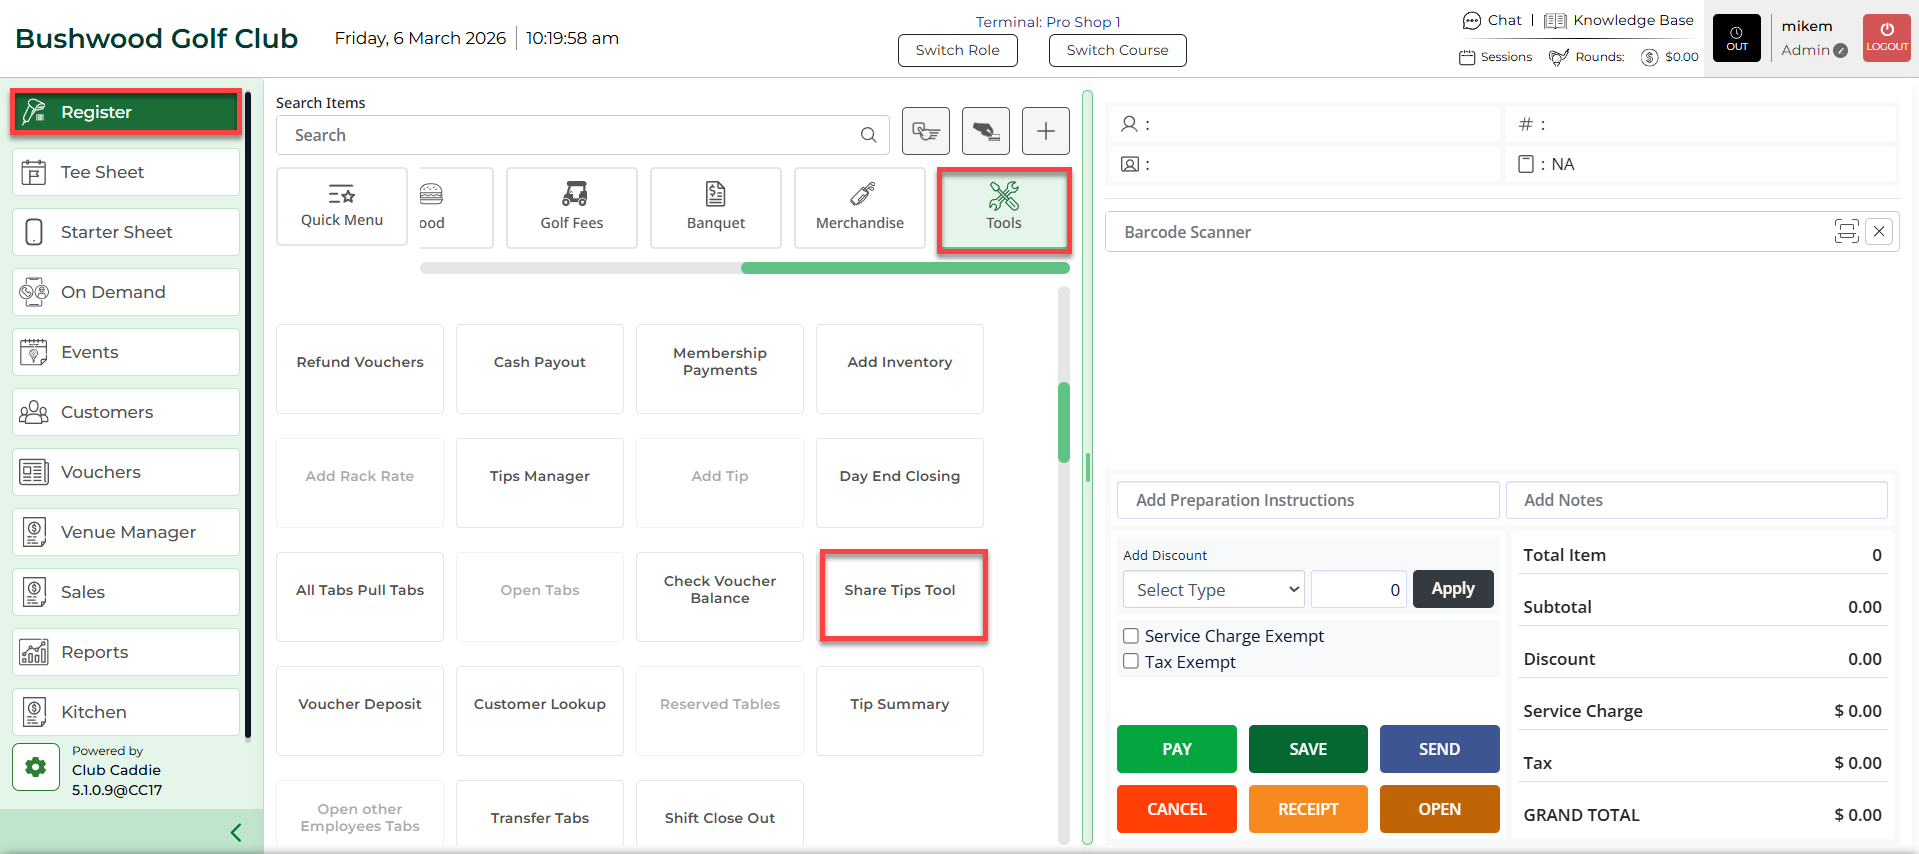Click the barcode scan icon in scanner field
The height and width of the screenshot is (854, 1919).
1846,232
